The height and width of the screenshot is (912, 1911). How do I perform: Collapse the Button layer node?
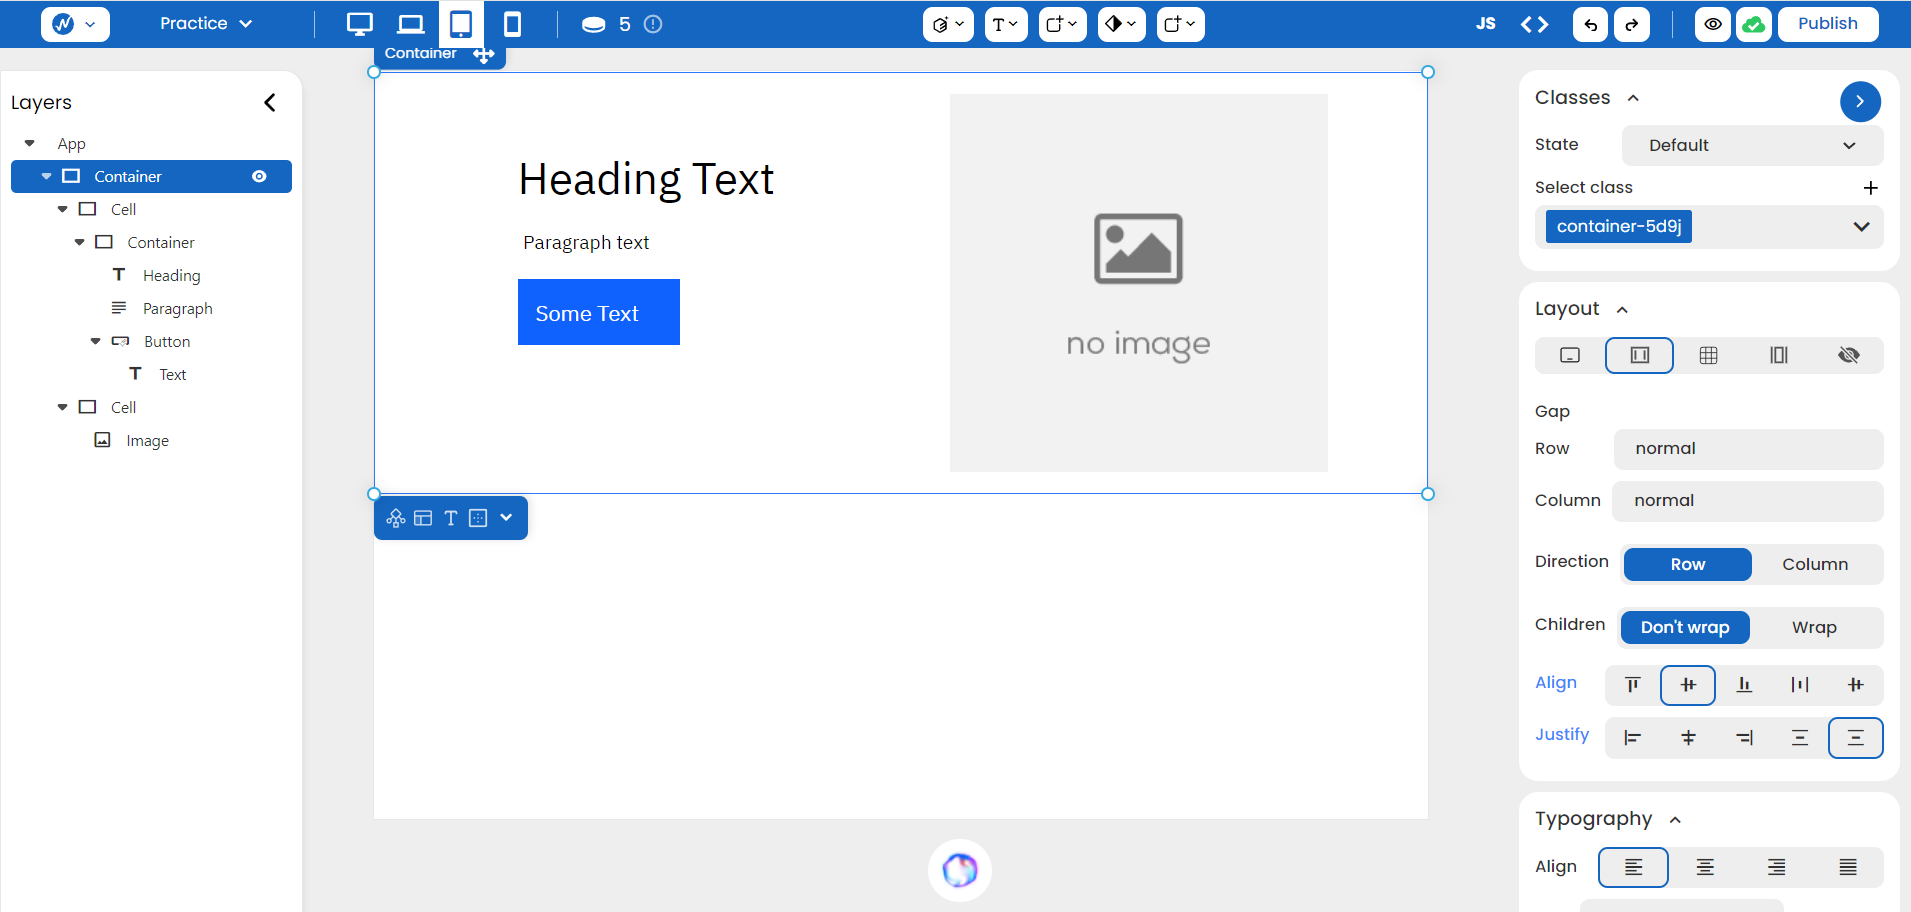(x=95, y=341)
